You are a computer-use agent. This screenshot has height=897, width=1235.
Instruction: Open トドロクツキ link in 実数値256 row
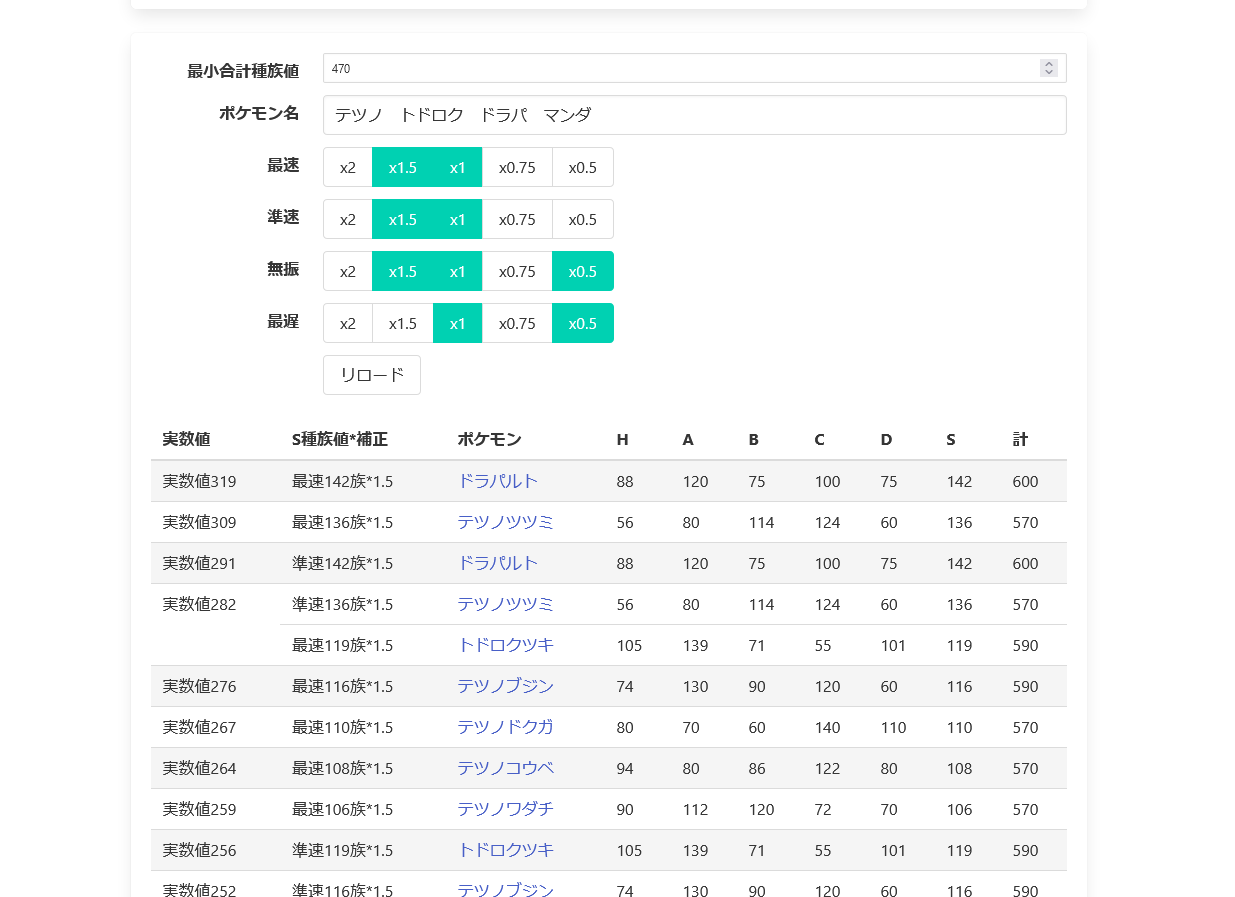(x=506, y=850)
